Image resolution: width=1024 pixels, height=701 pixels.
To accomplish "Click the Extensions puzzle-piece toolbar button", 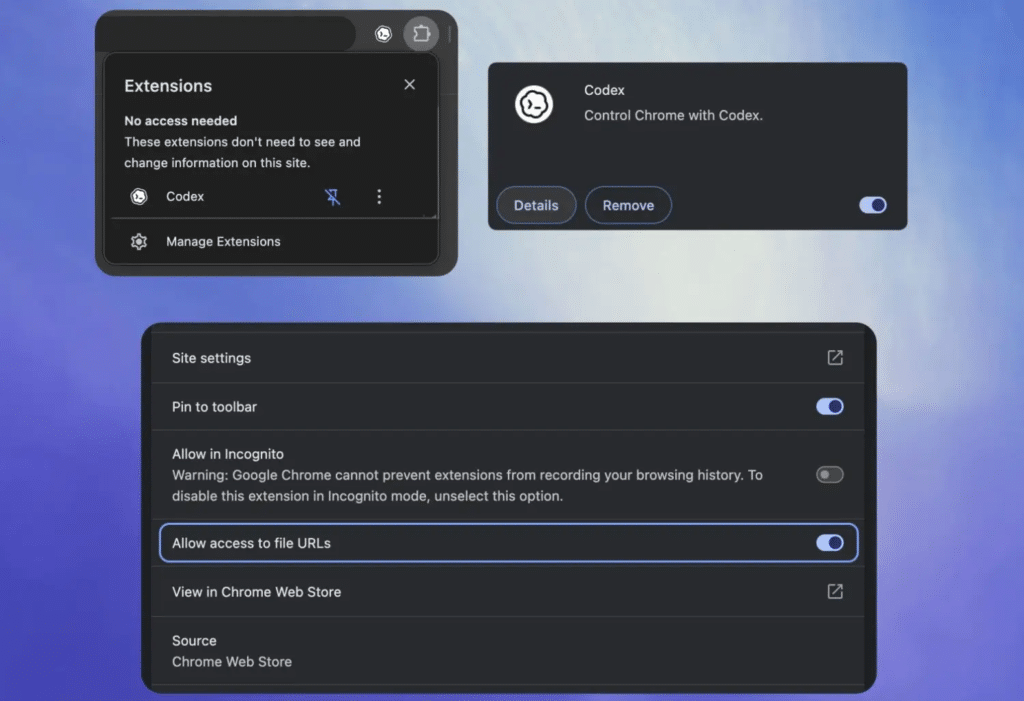I will [x=421, y=33].
